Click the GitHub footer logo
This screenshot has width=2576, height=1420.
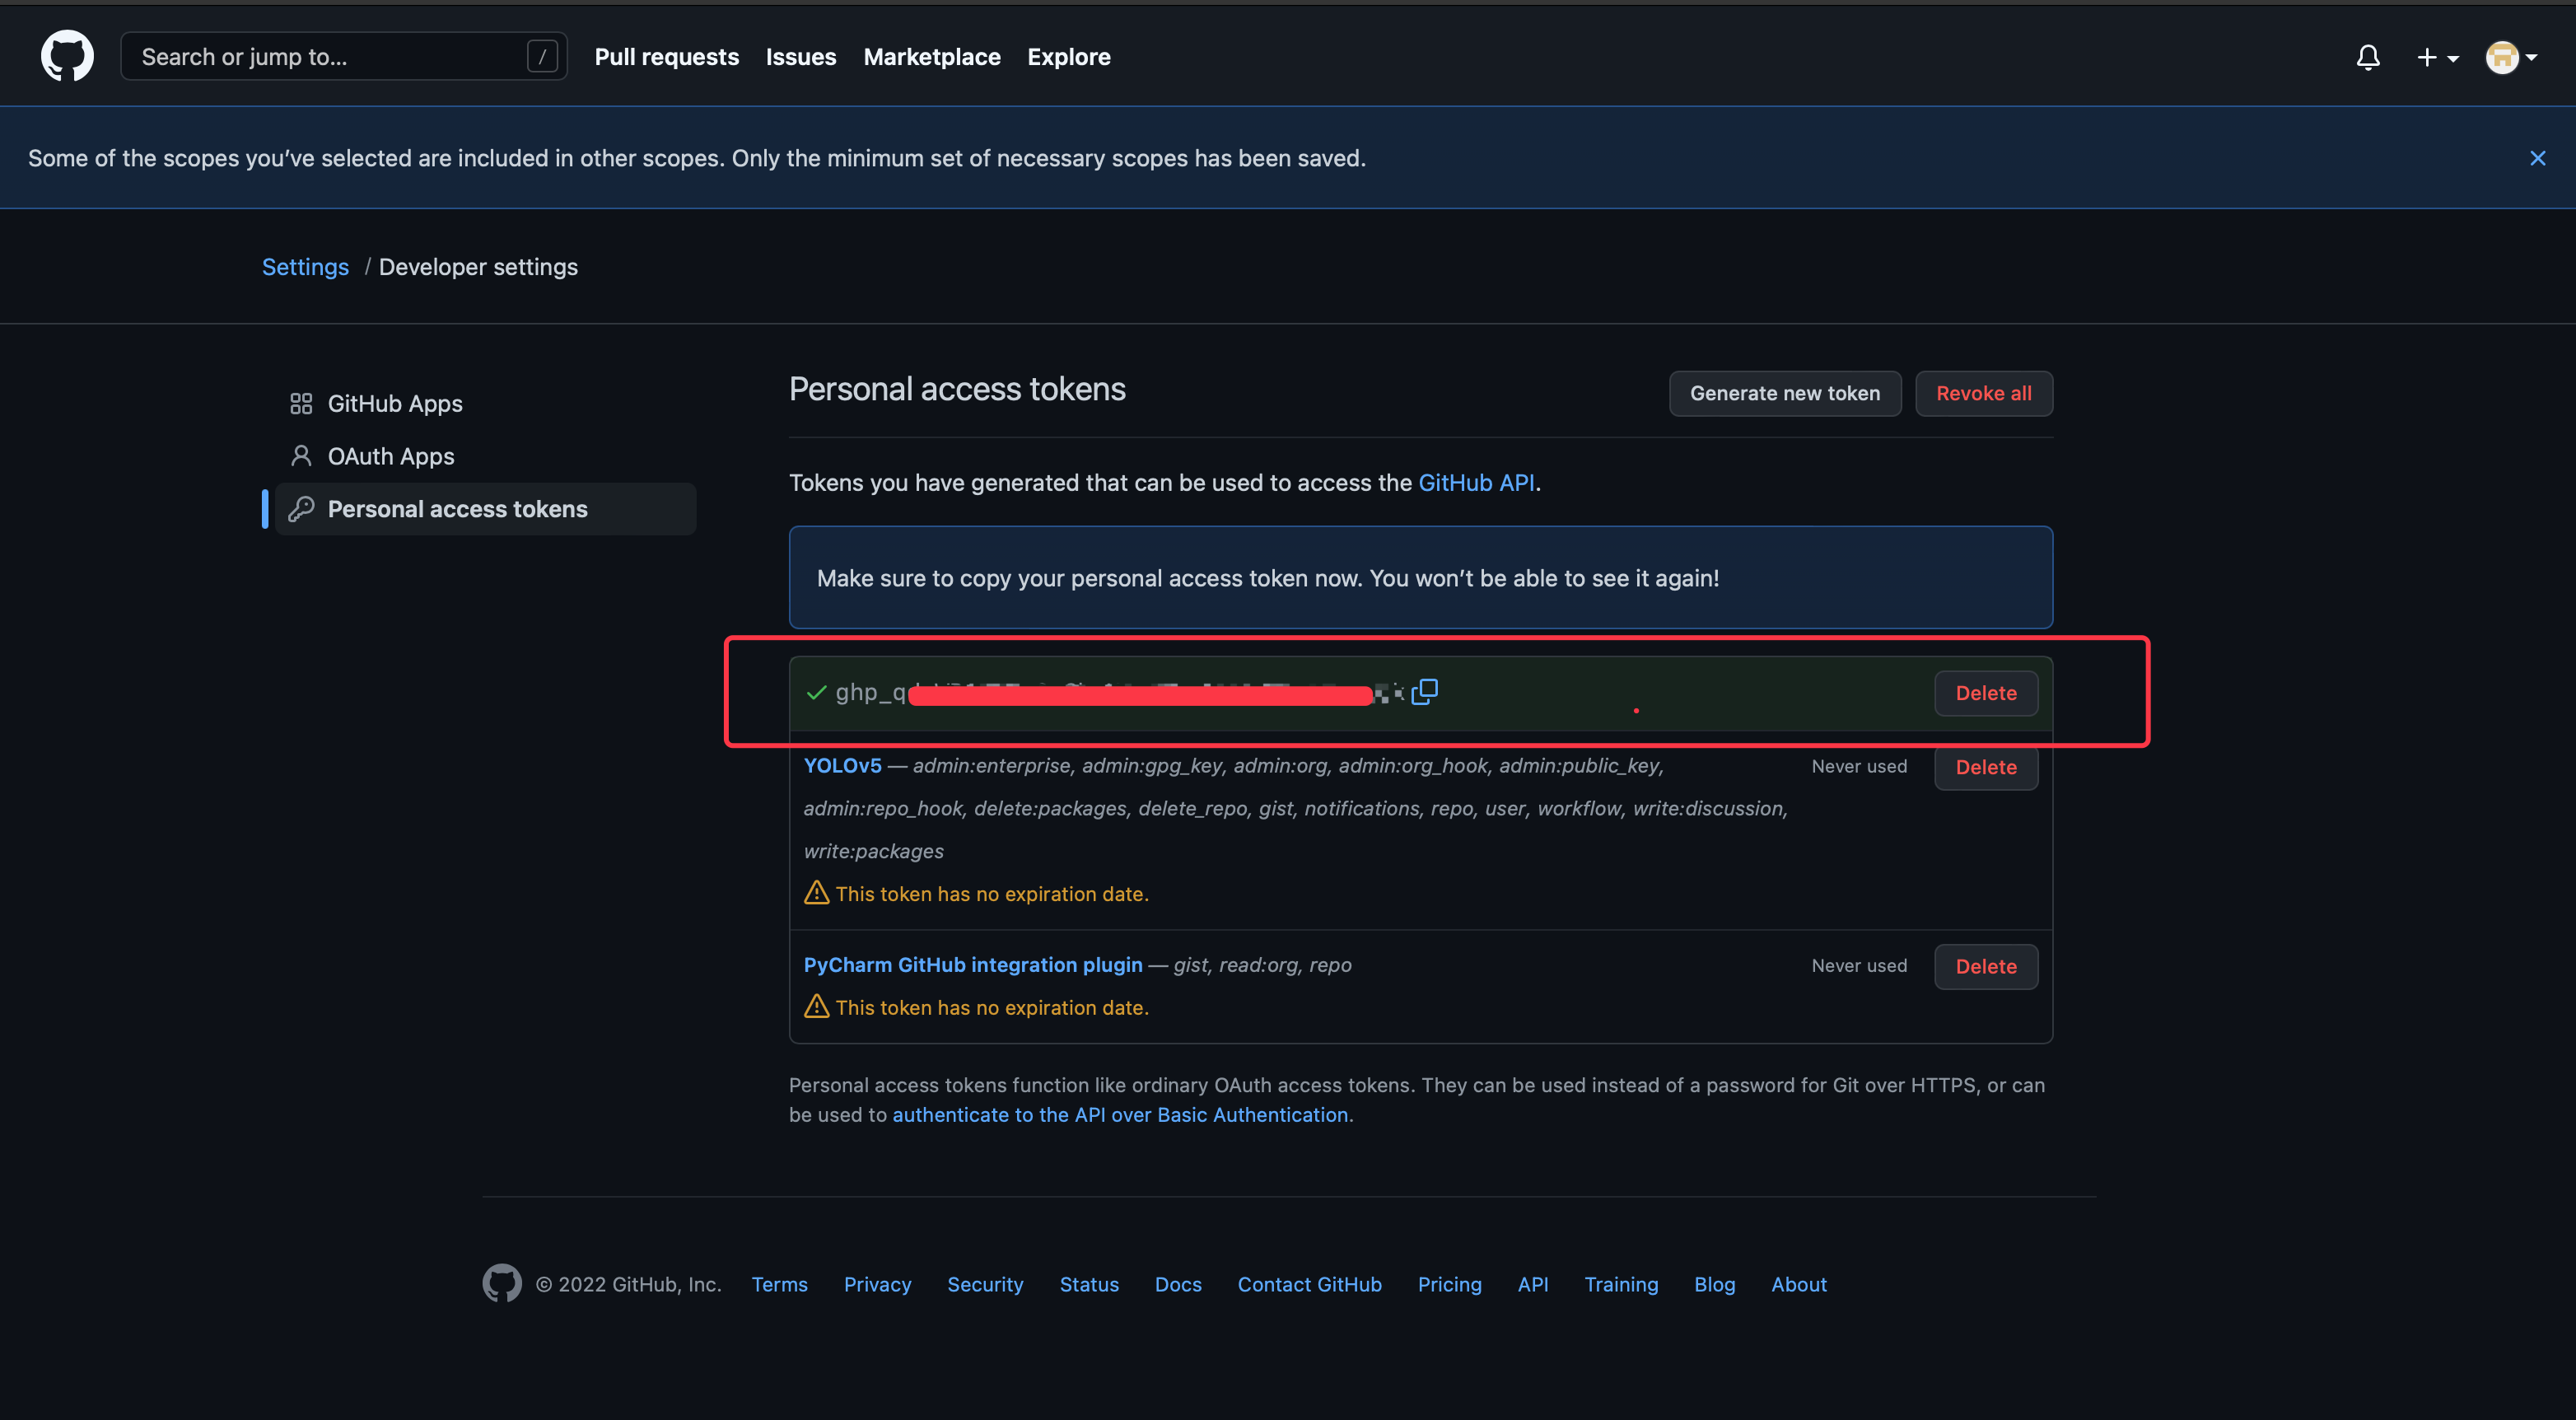coord(502,1283)
